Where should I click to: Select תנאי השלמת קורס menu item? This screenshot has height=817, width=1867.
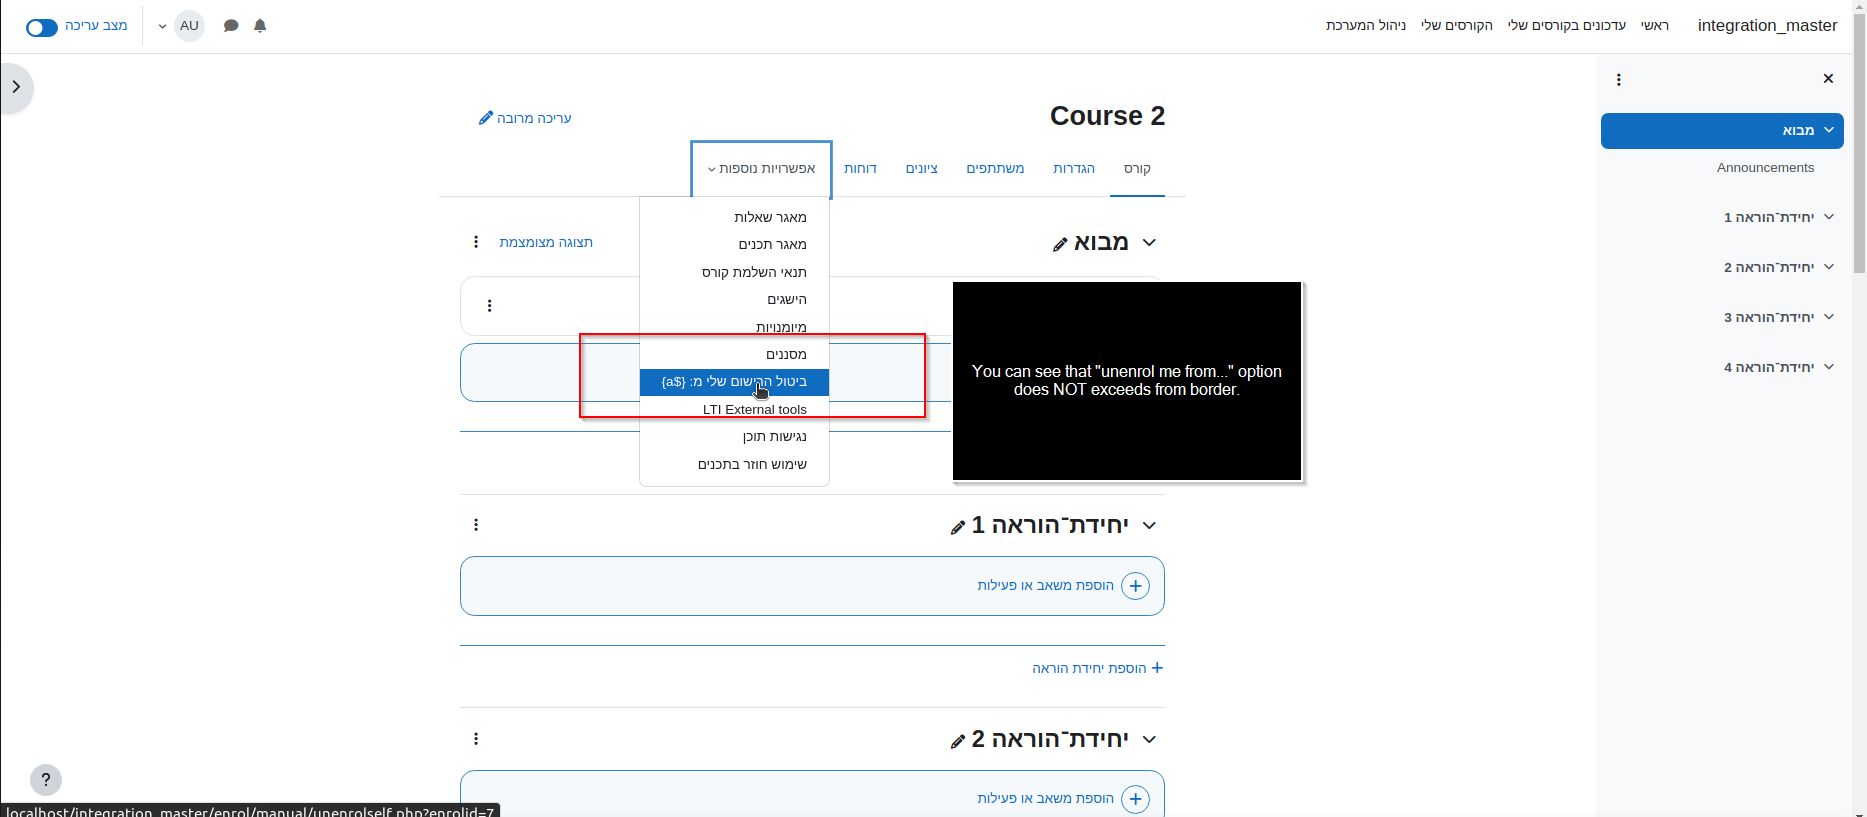[x=734, y=272]
